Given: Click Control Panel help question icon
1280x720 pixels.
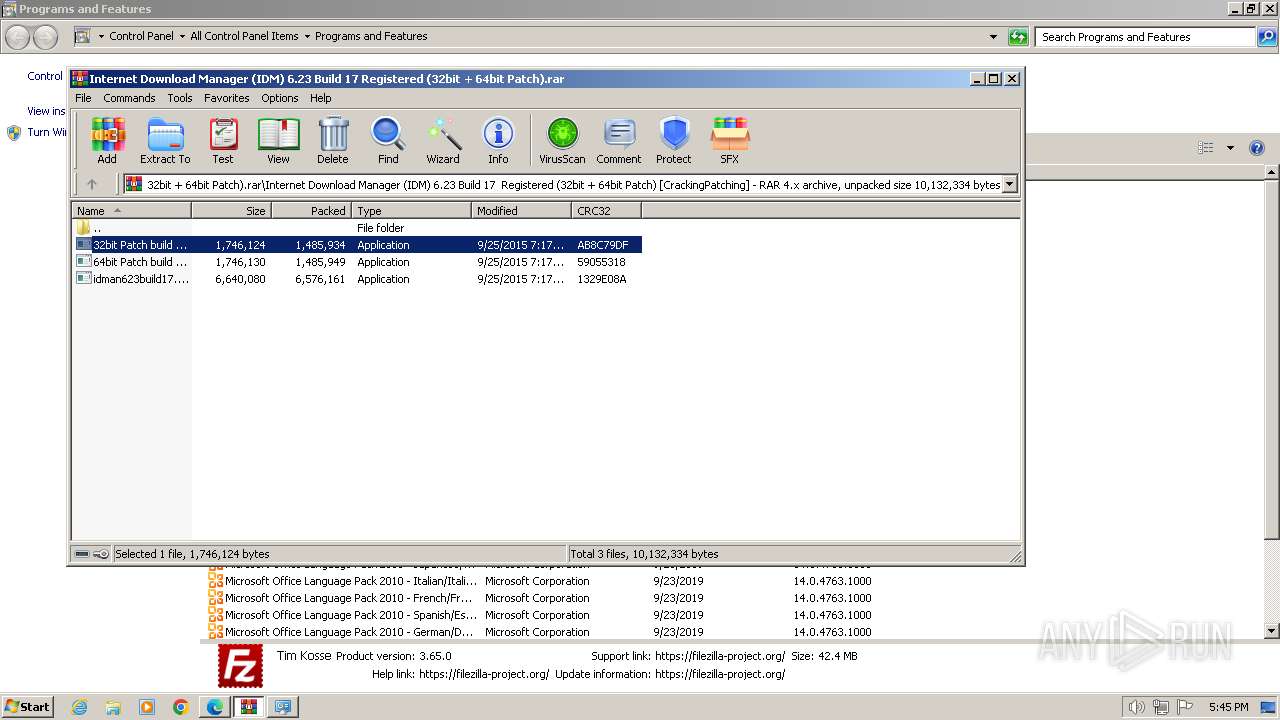Looking at the screenshot, I should (x=1257, y=148).
